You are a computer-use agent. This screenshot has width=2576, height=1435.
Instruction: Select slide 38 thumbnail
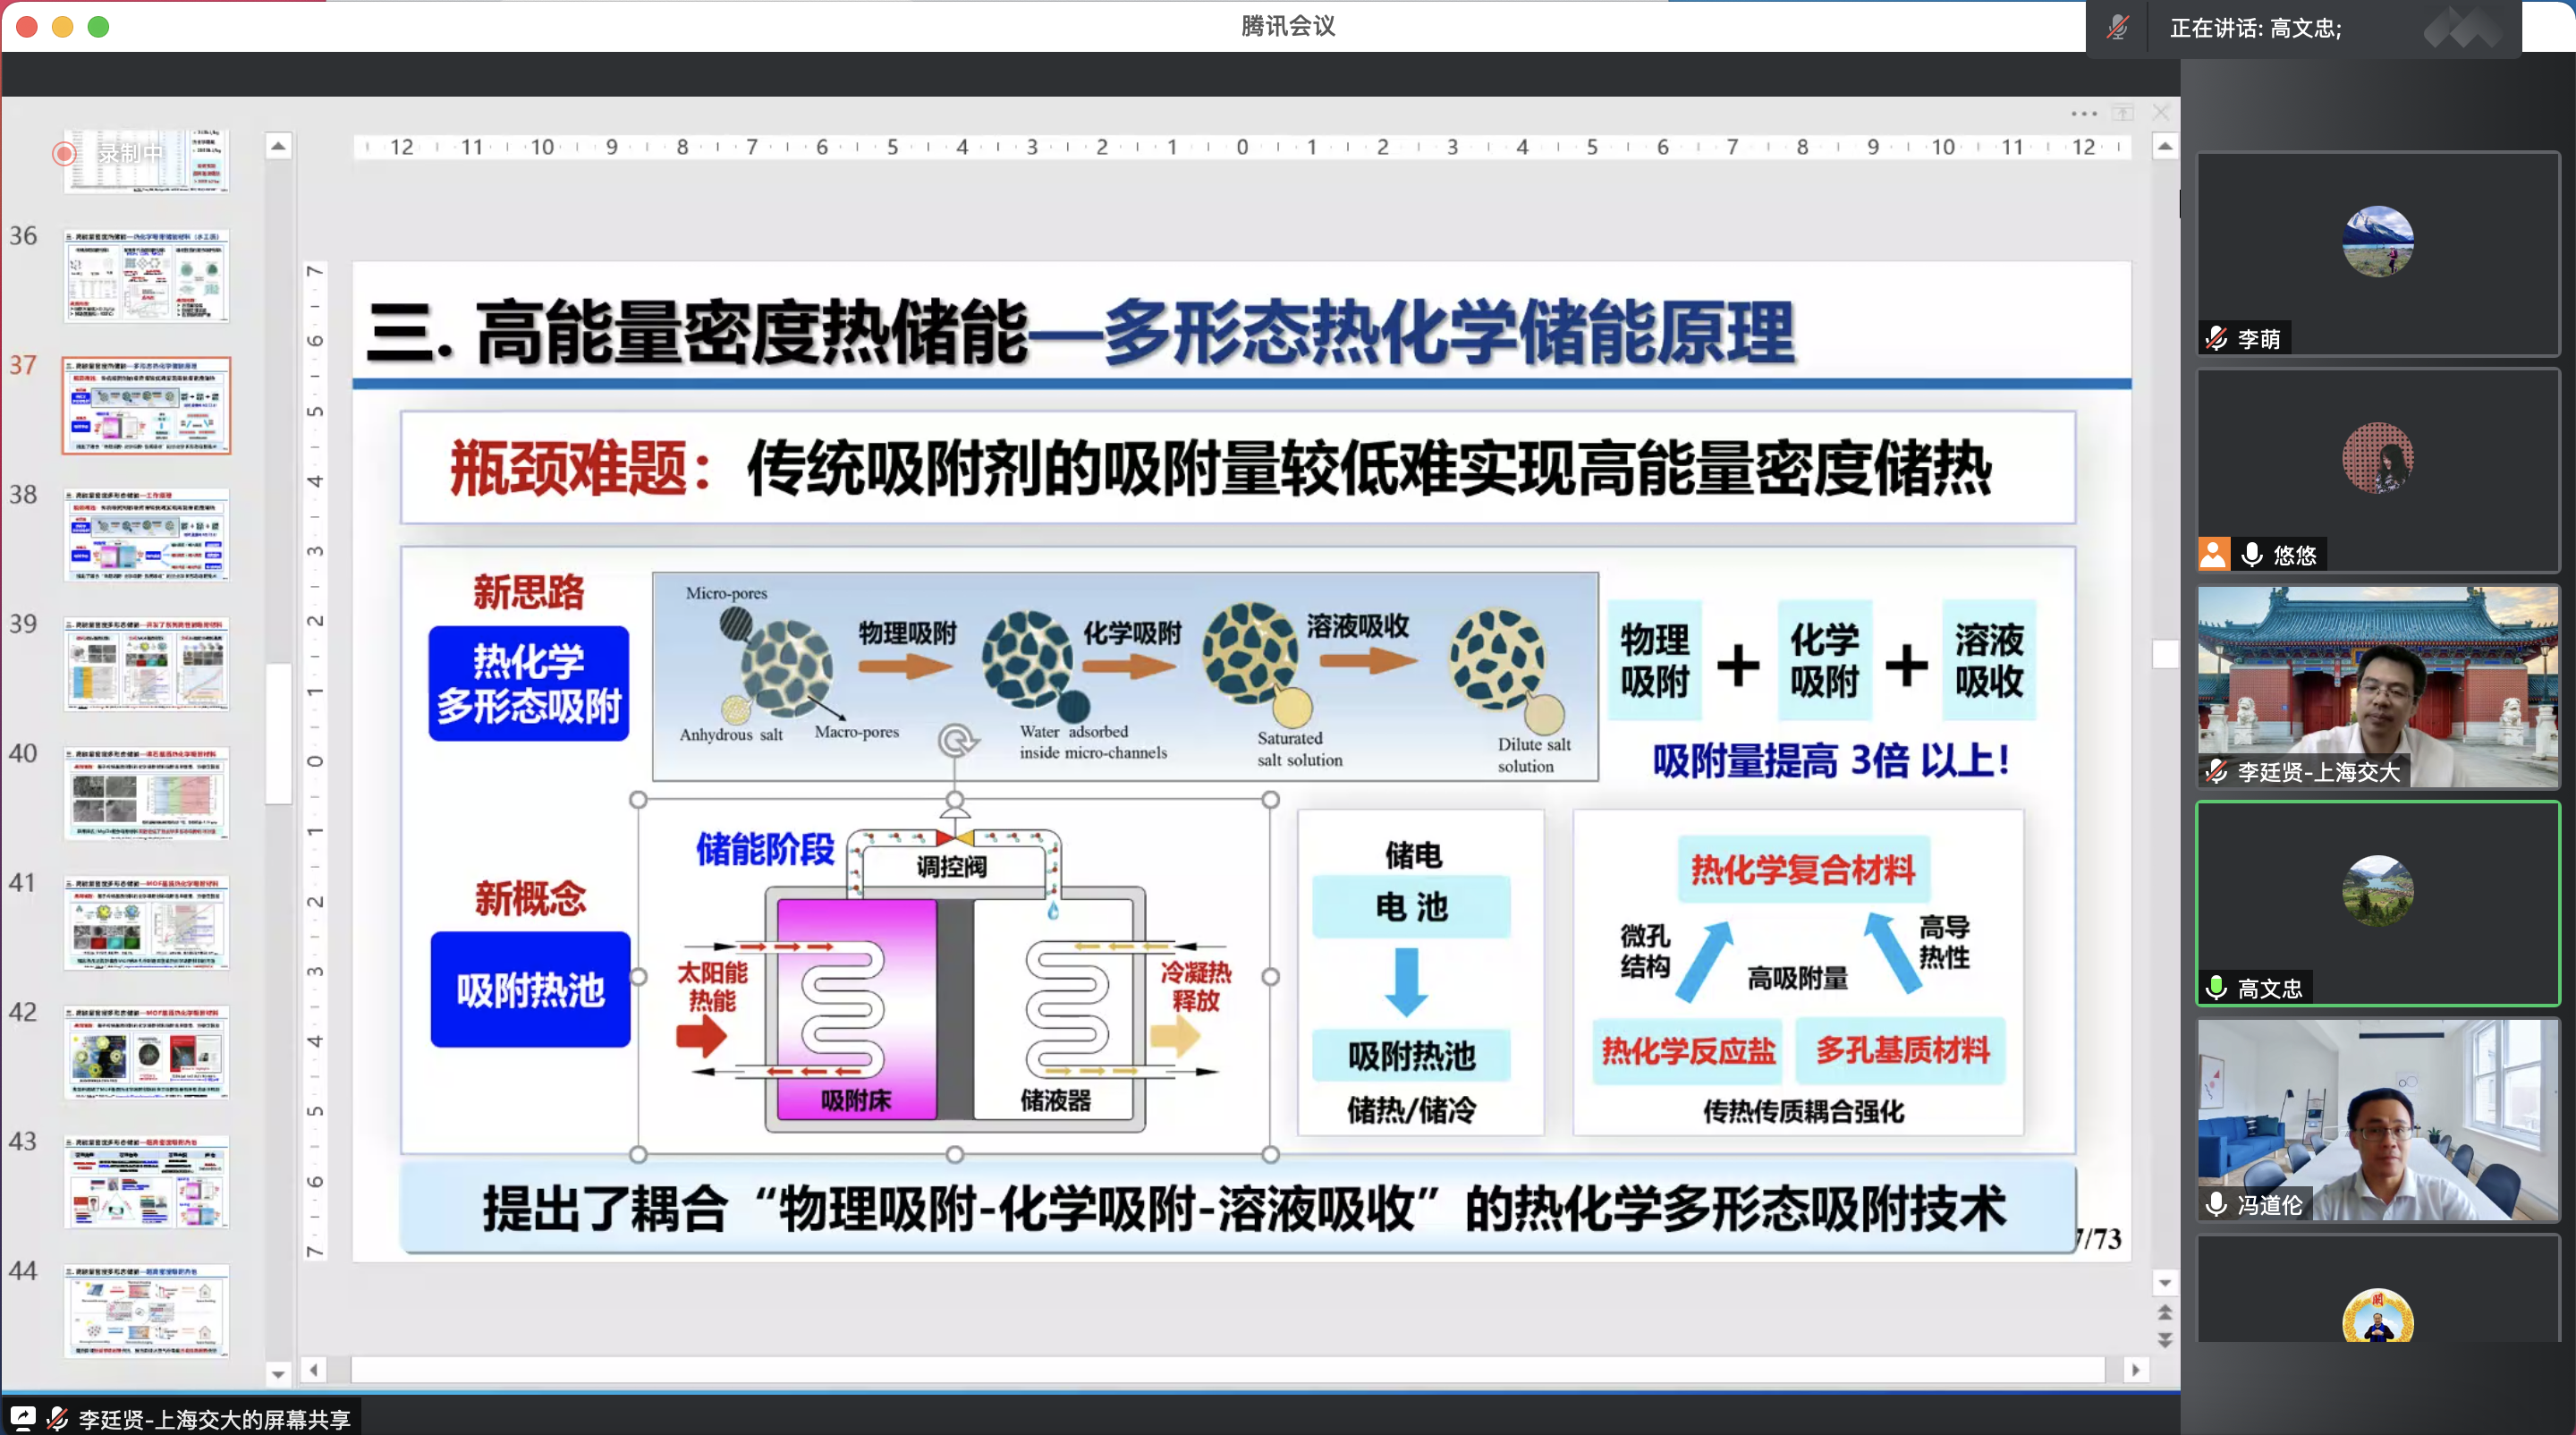146,534
